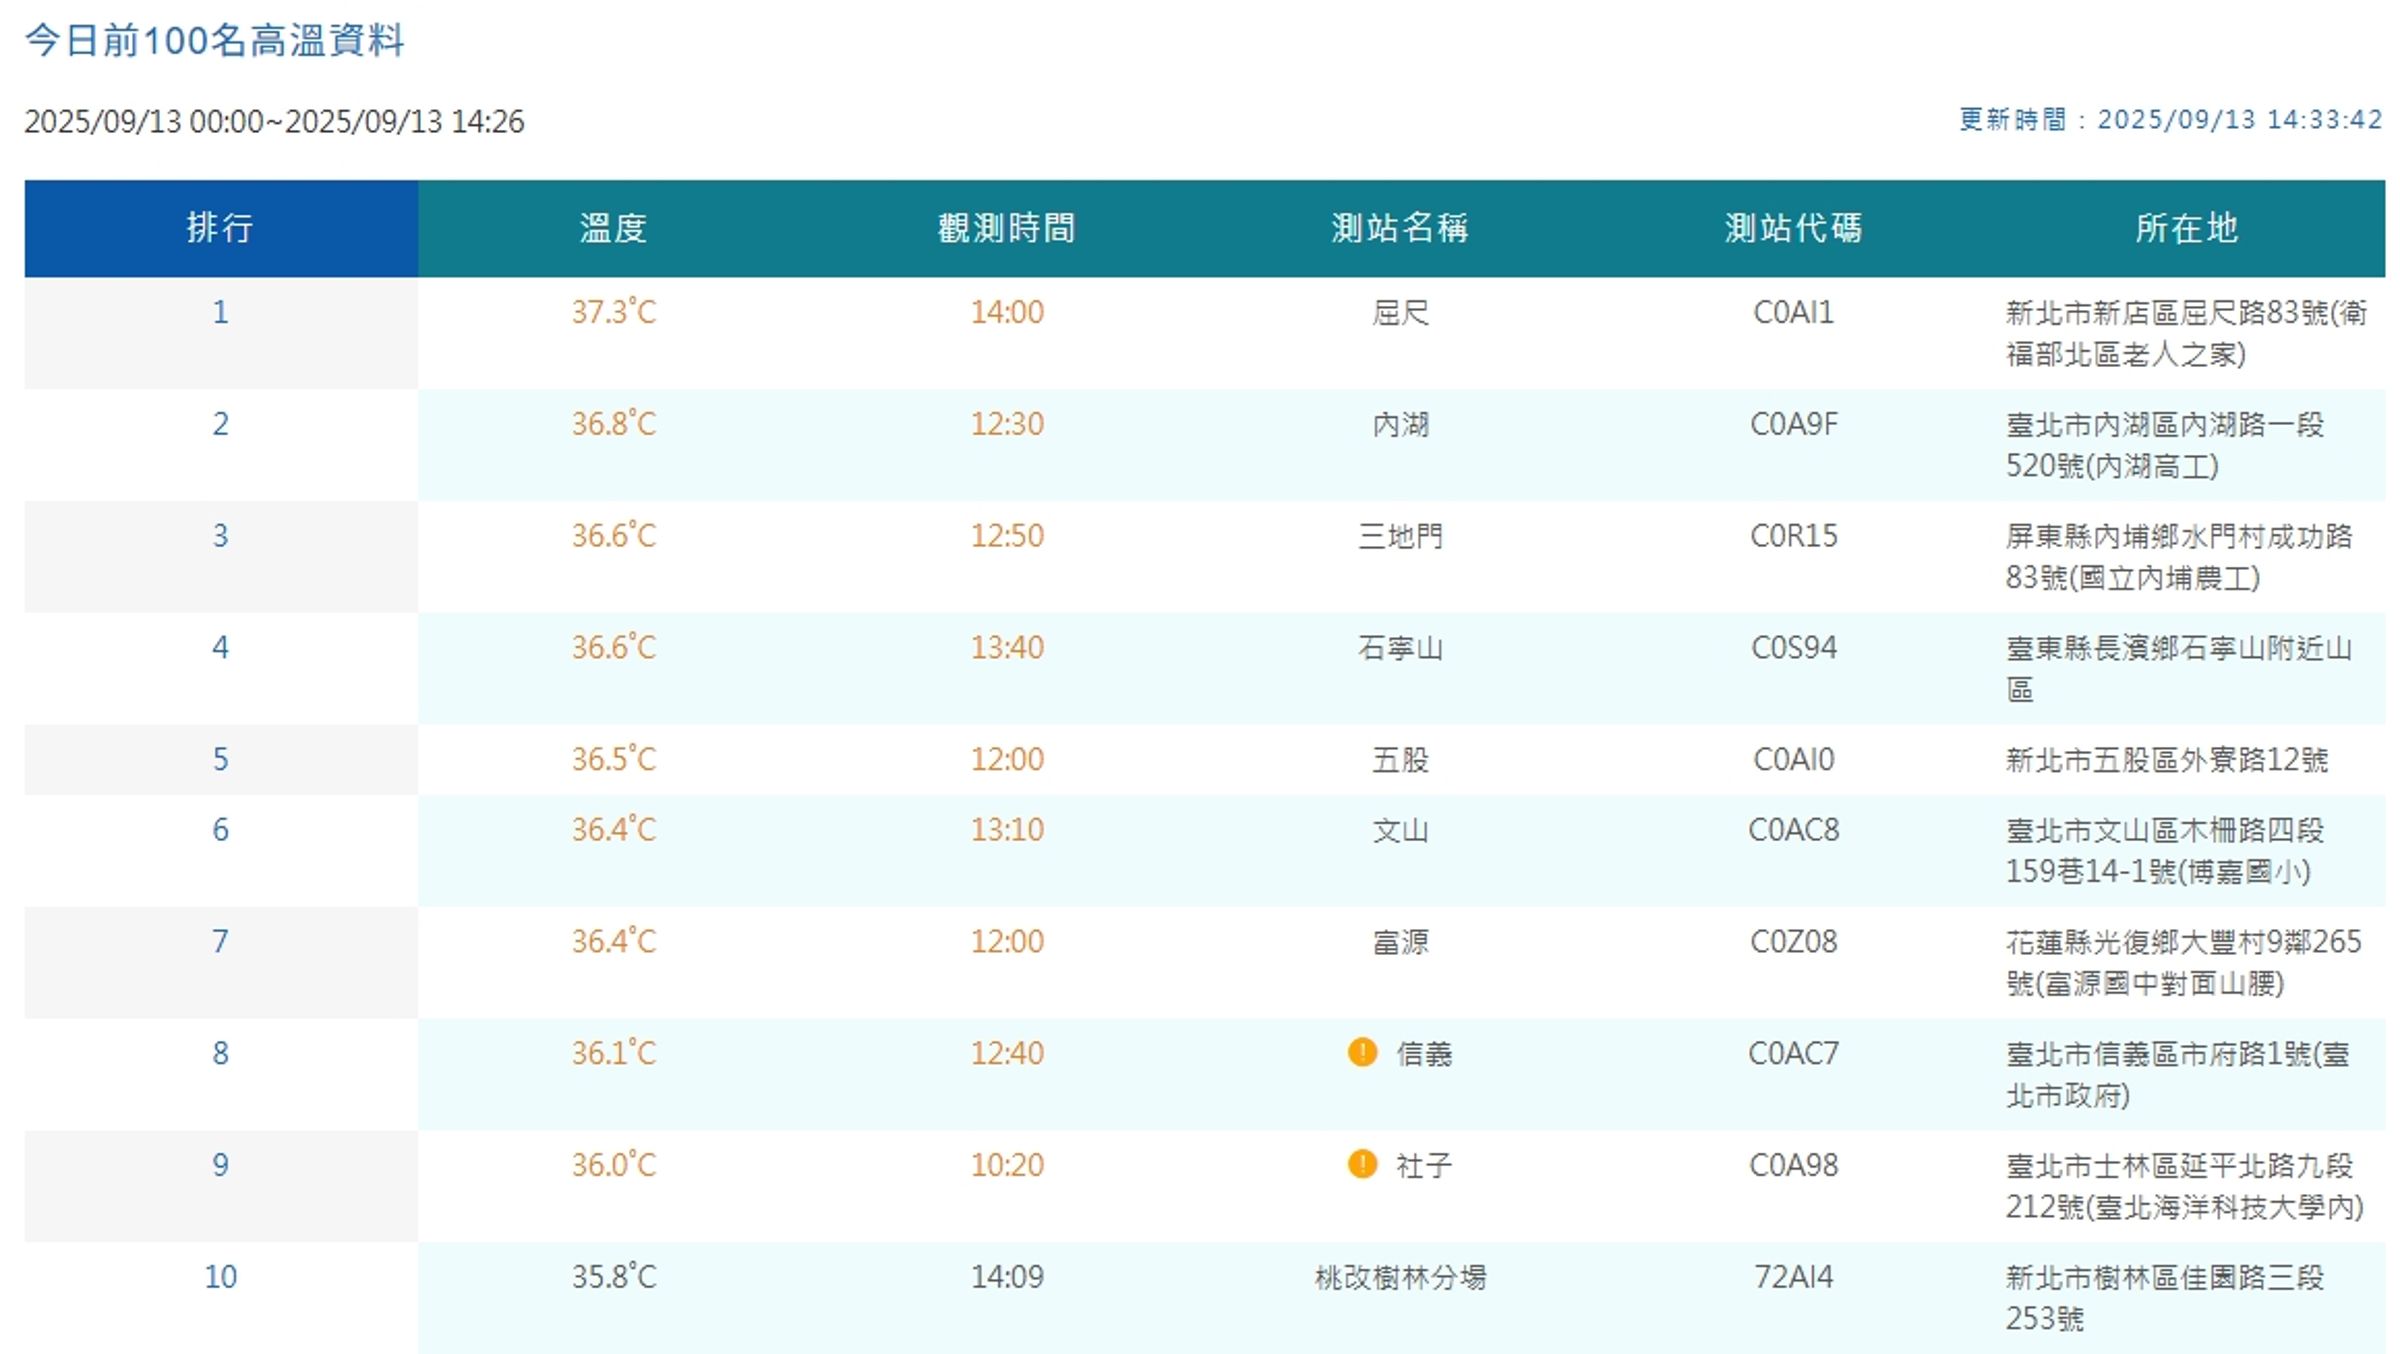Click the 更新時間 timestamp text
2400x1354 pixels.
click(x=2171, y=120)
